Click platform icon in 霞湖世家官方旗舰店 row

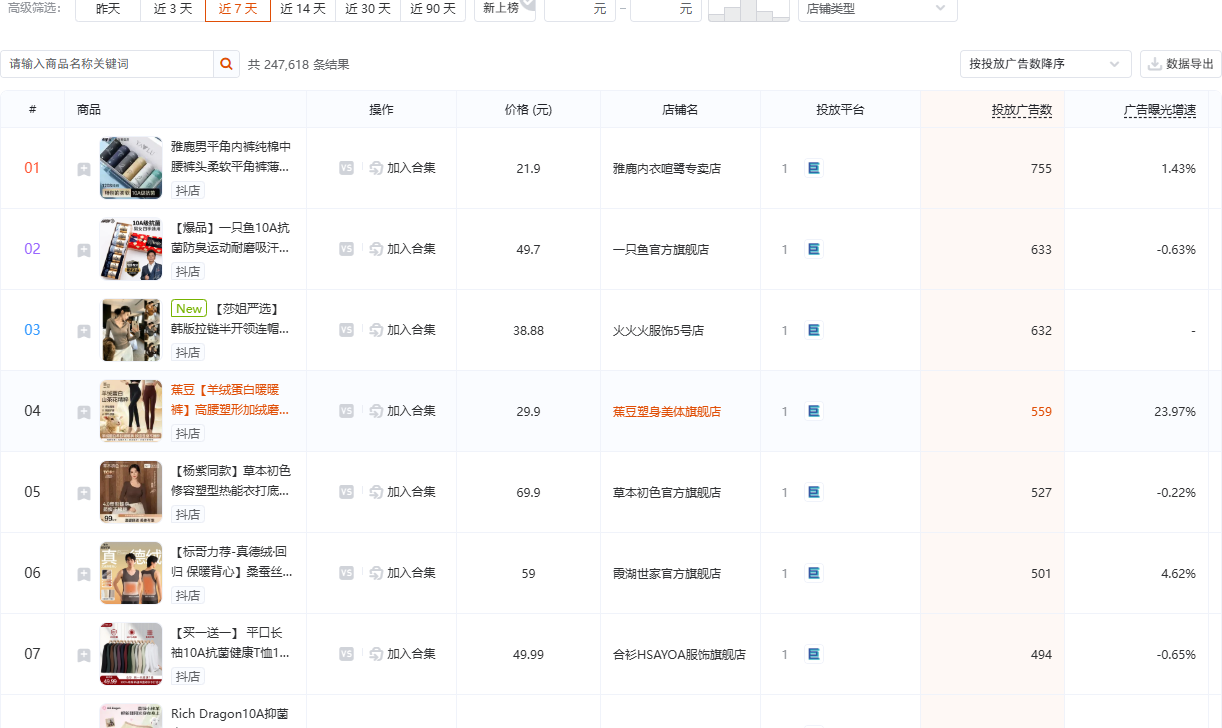pyautogui.click(x=813, y=573)
